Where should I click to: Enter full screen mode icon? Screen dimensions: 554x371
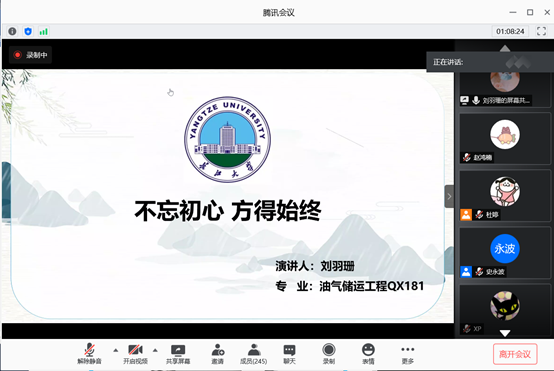click(x=541, y=31)
